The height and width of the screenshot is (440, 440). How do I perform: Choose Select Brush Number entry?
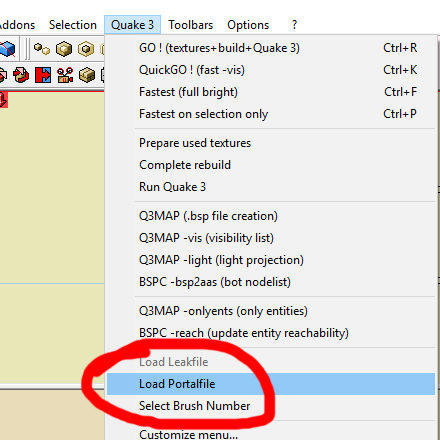[x=271, y=406]
